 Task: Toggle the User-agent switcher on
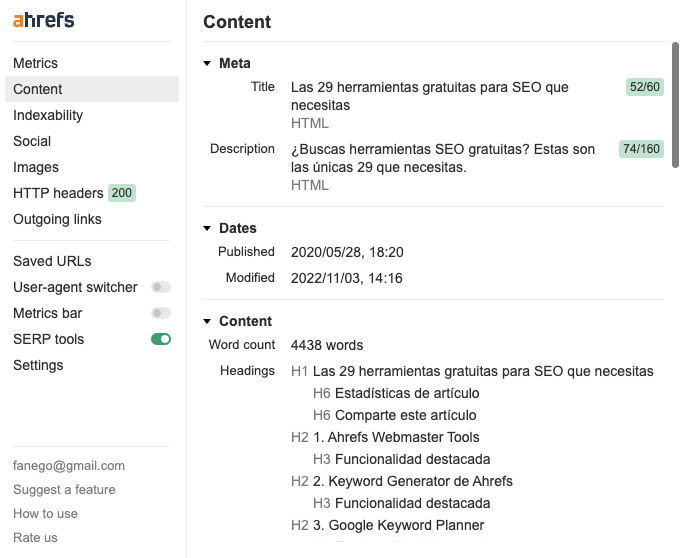[161, 287]
